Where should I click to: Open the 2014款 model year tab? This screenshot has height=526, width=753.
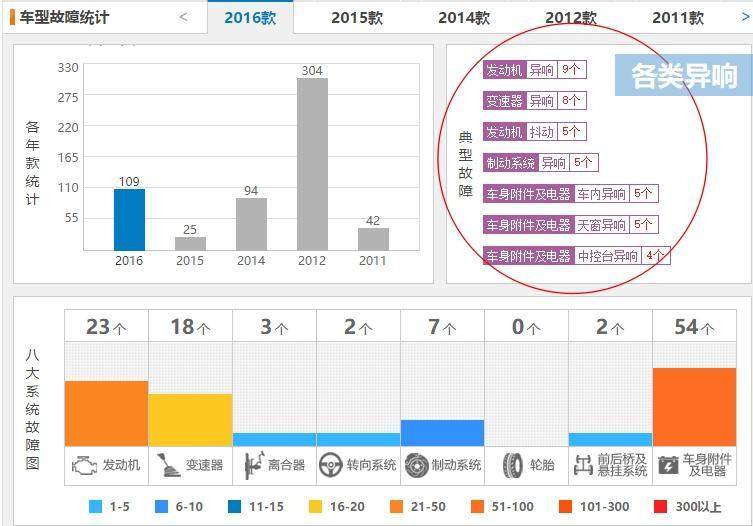(x=464, y=18)
